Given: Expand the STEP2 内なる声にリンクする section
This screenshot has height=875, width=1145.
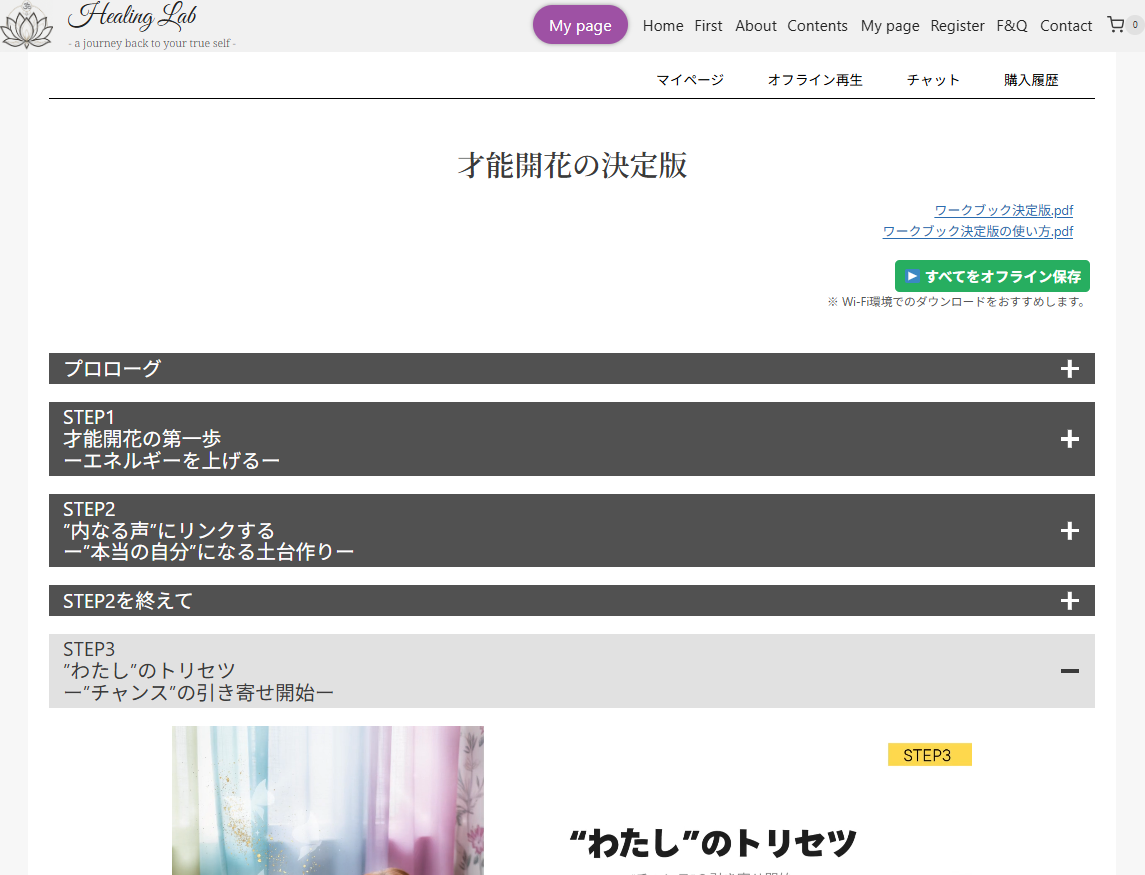Looking at the screenshot, I should click(1070, 531).
